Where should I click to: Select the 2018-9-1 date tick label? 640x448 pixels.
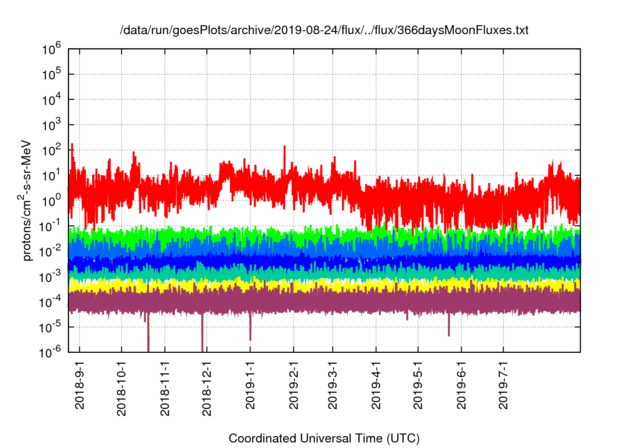(79, 385)
